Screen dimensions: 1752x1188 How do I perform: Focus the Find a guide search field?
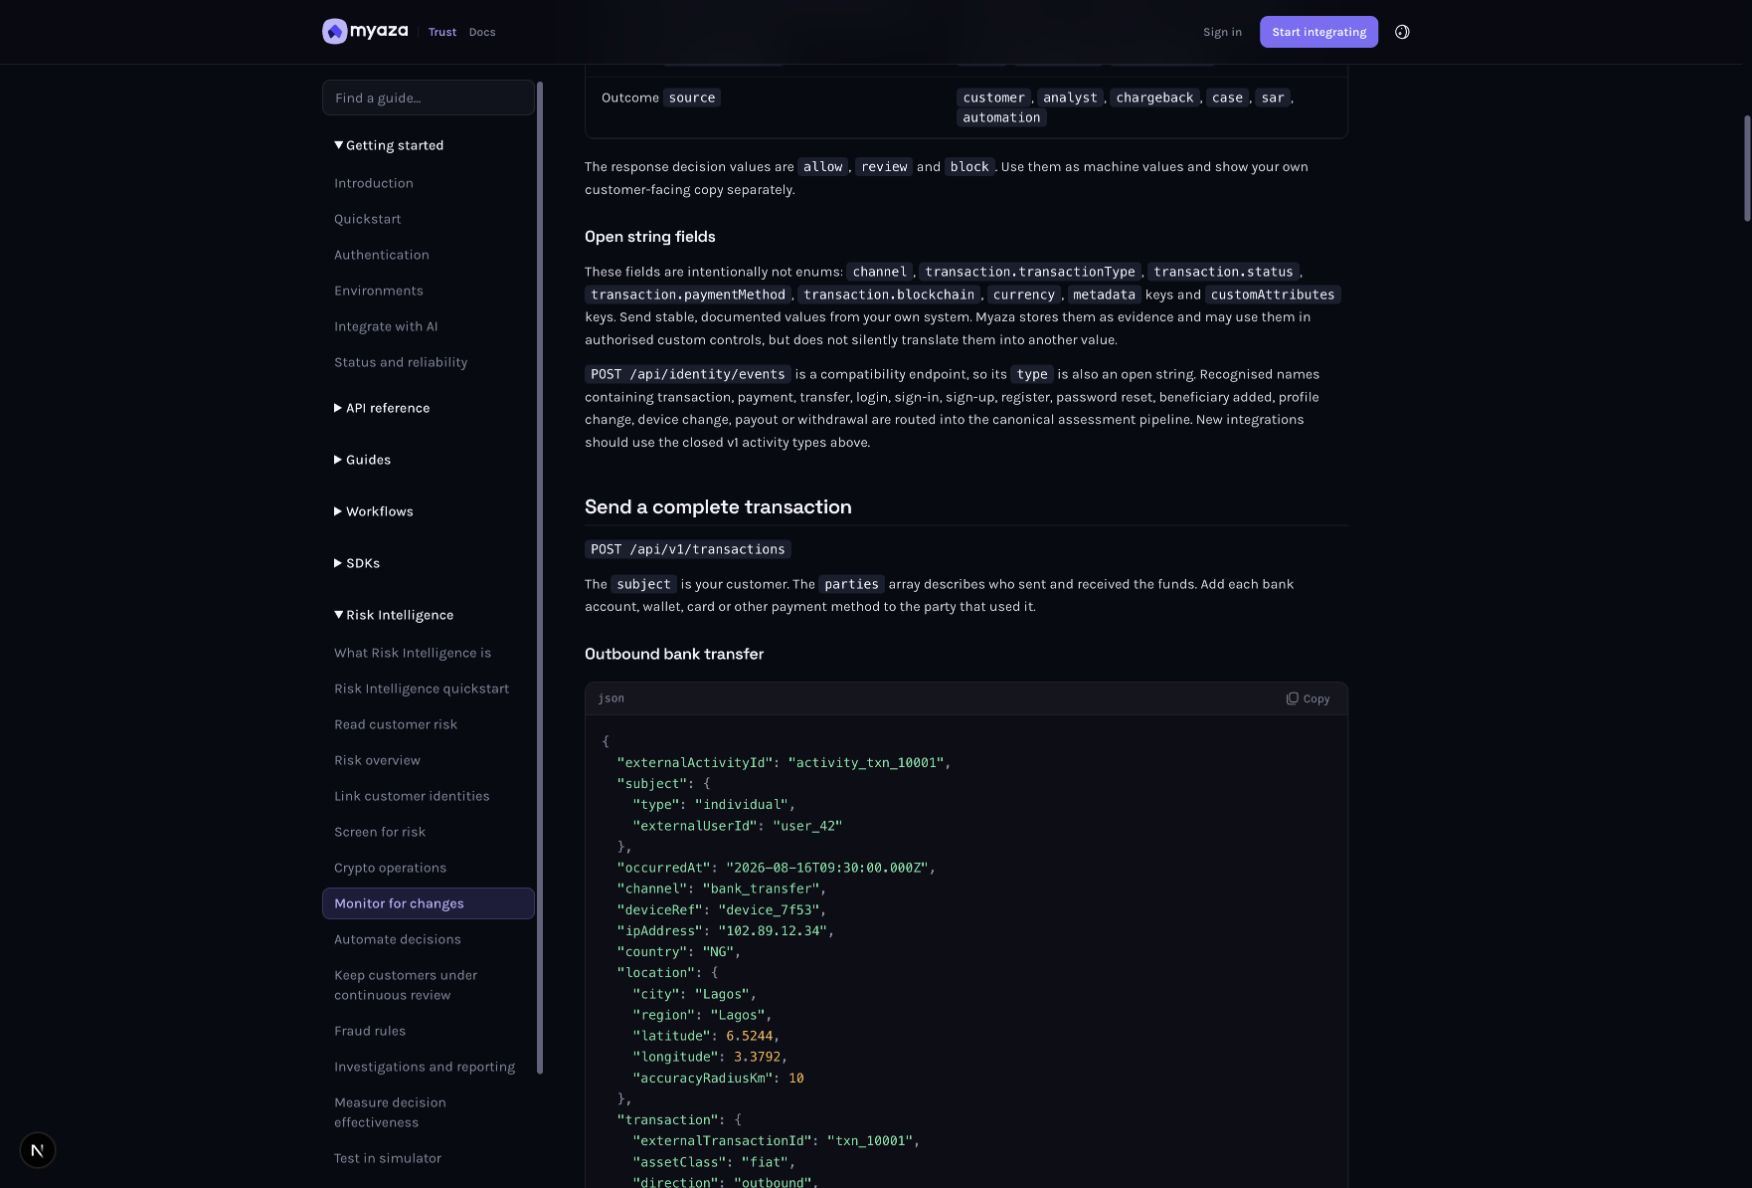(x=428, y=98)
